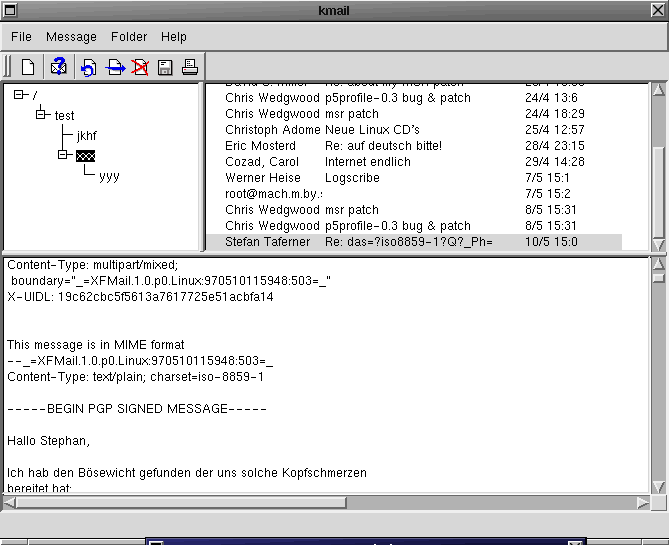669x545 pixels.
Task: Select the Stefan Taferner message row
Action: tap(414, 242)
